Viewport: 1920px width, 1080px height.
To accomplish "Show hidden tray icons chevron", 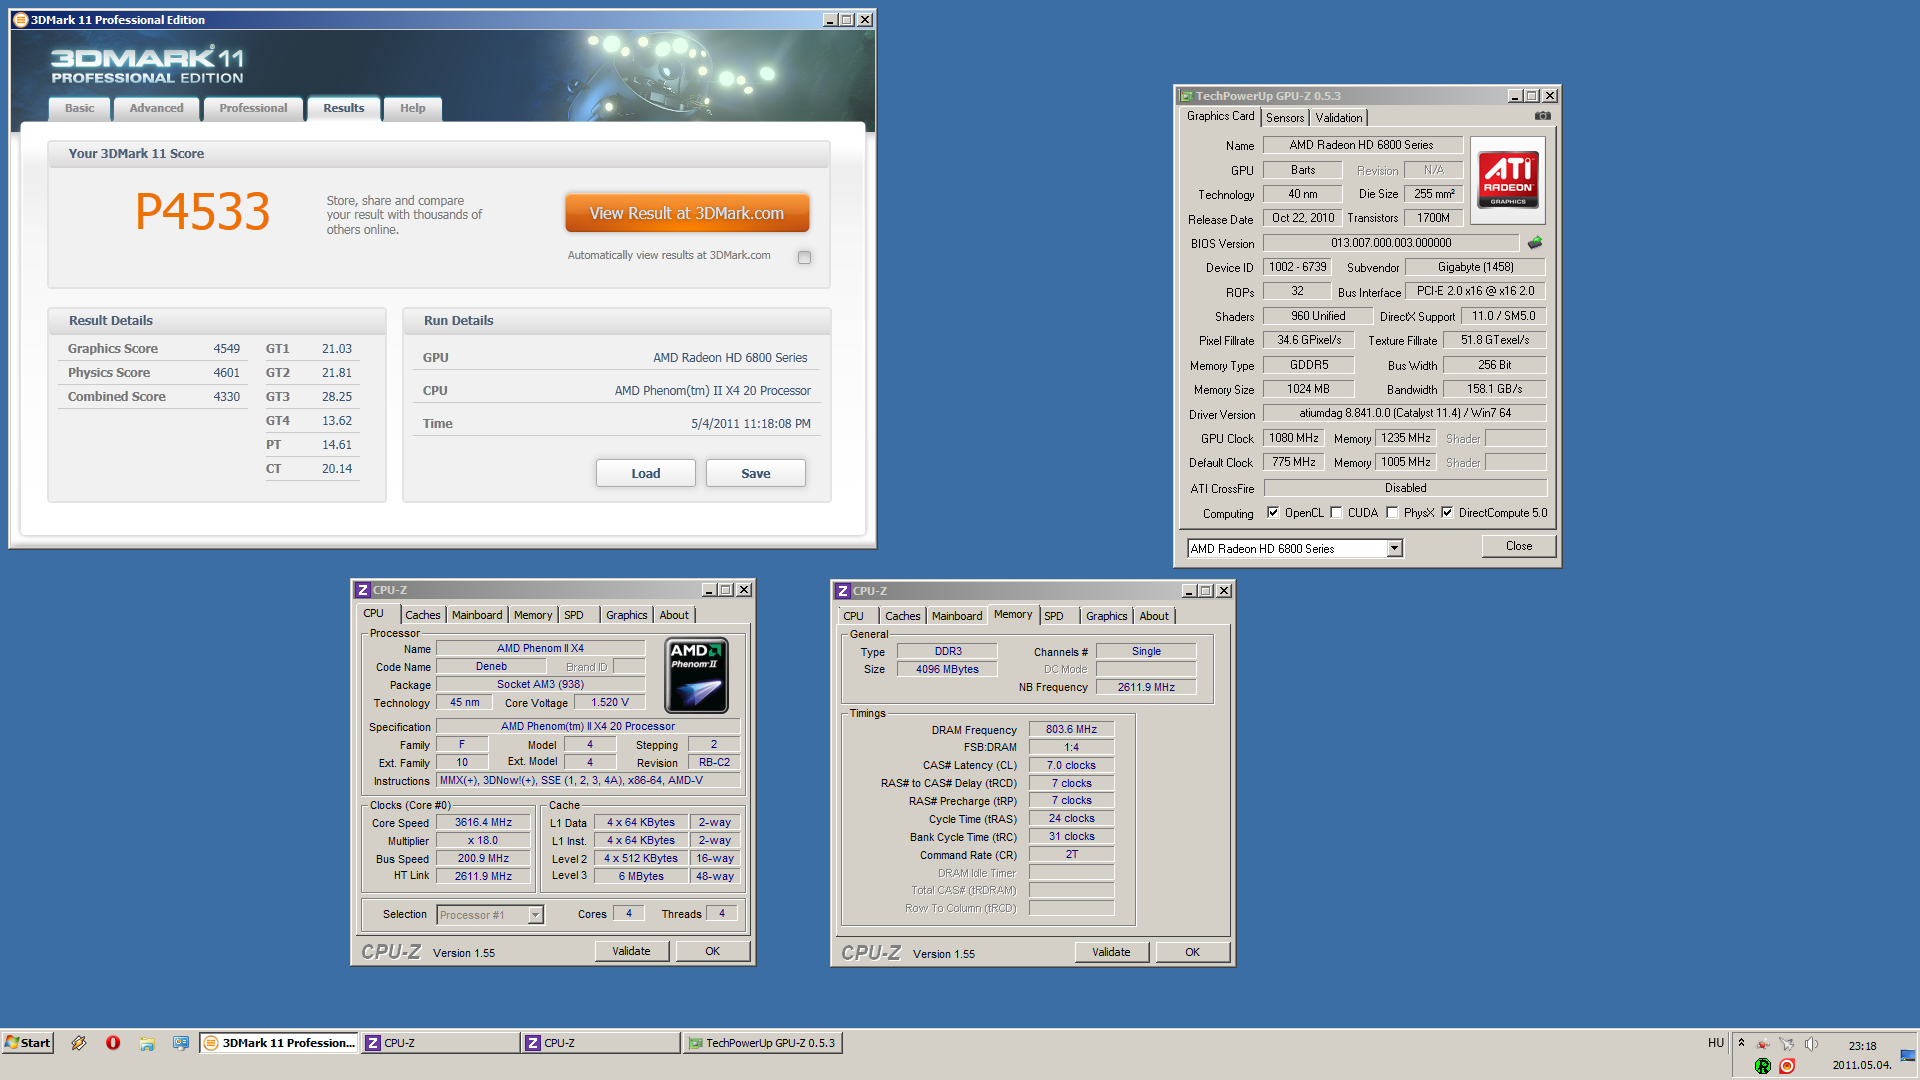I will pyautogui.click(x=1741, y=1043).
